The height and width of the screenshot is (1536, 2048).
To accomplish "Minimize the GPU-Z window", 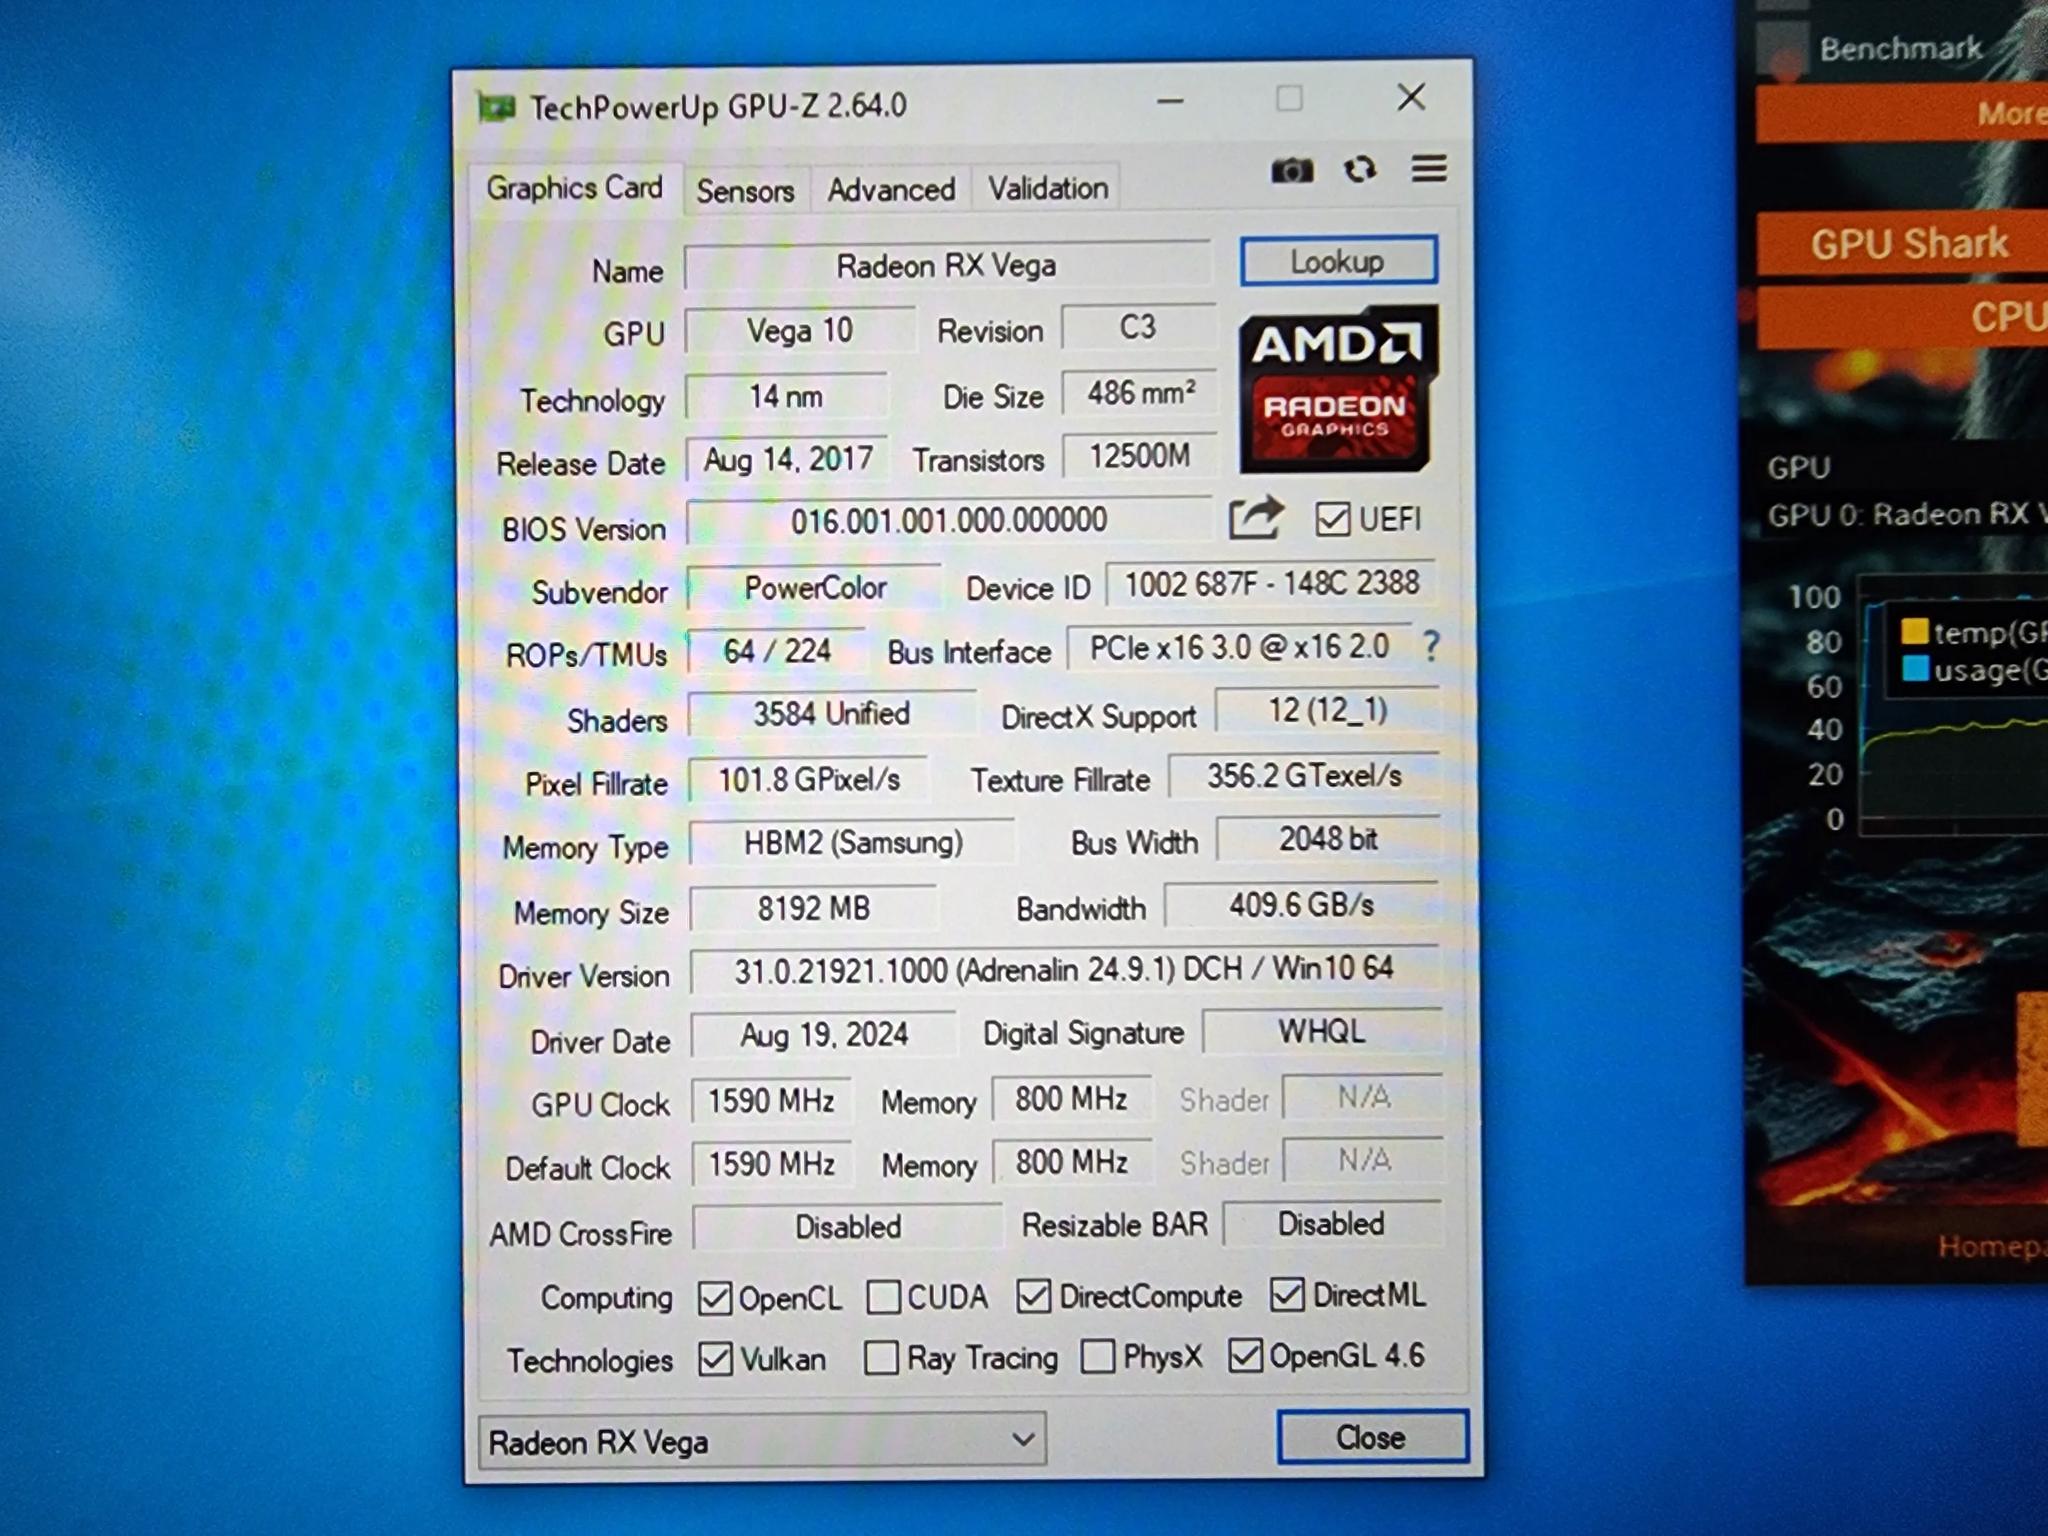I will click(1171, 101).
